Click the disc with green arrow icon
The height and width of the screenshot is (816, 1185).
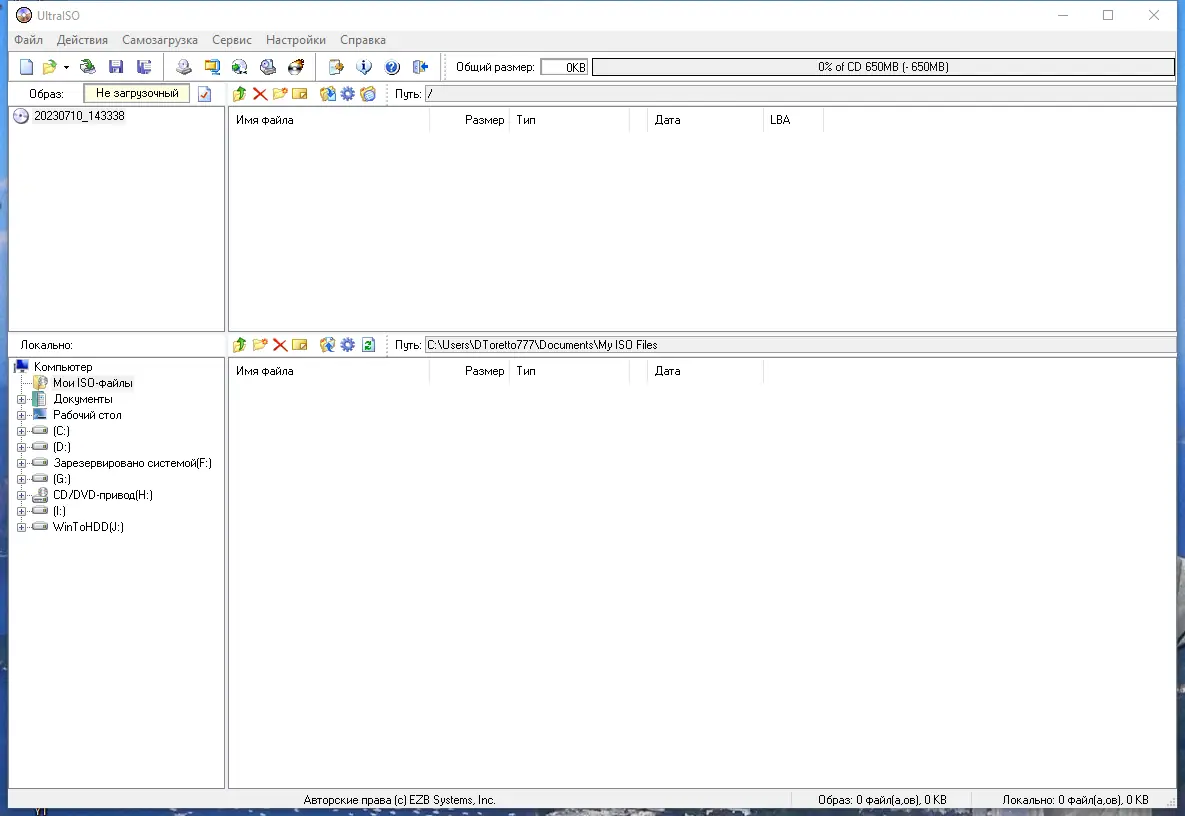(240, 67)
